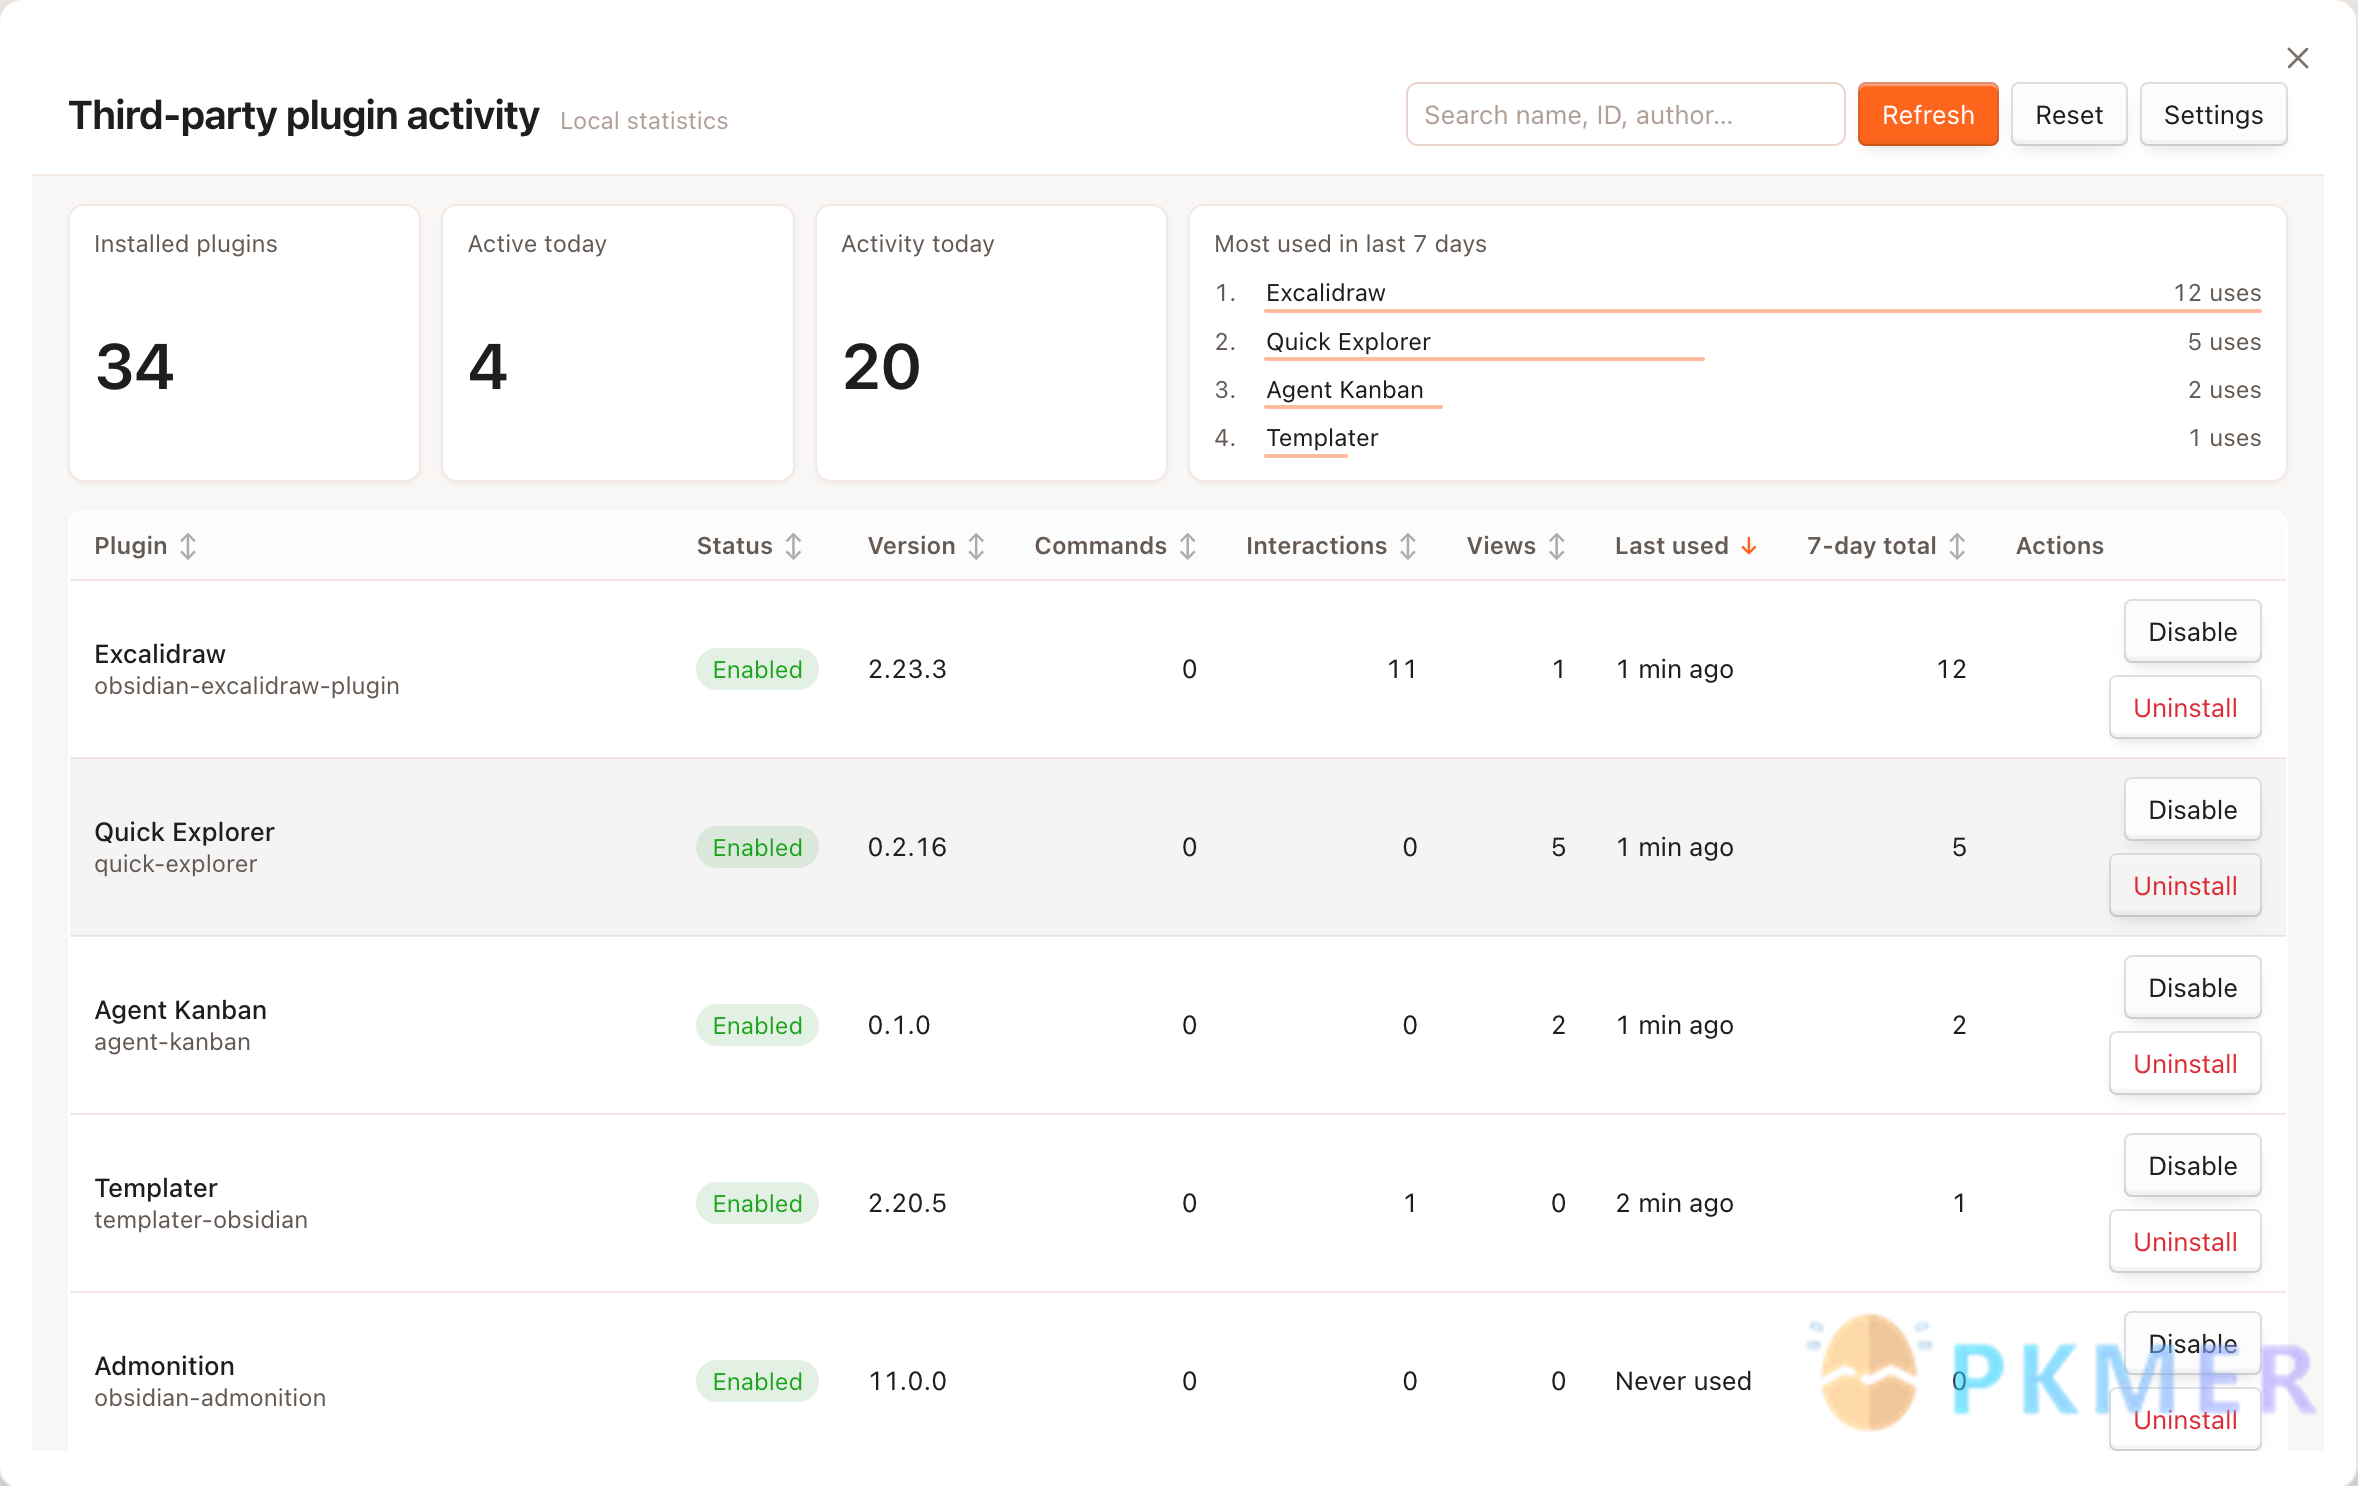Sort table by Status column
The width and height of the screenshot is (2358, 1486).
tap(749, 546)
